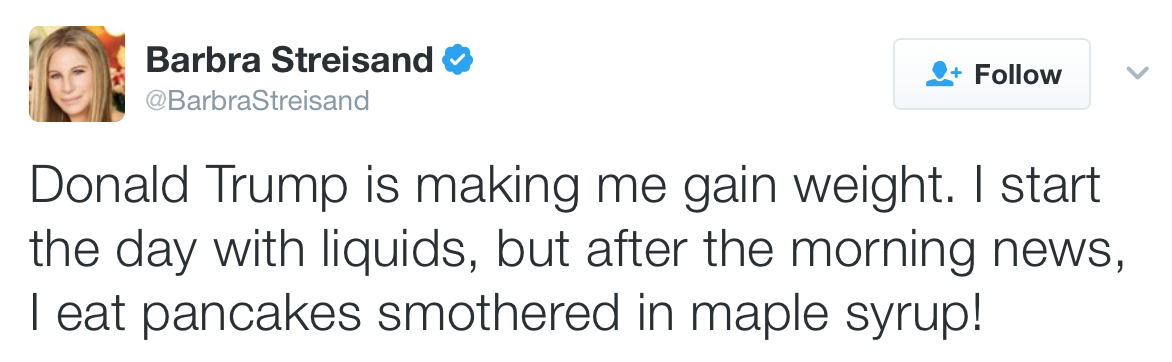Open Barbra Streisand's profile photo
Viewport: 1172px width, 362px height.
click(77, 74)
